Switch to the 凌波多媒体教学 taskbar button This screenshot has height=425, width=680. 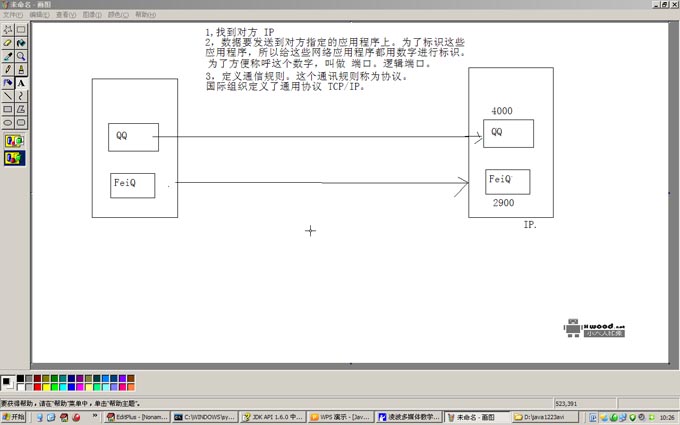point(409,417)
